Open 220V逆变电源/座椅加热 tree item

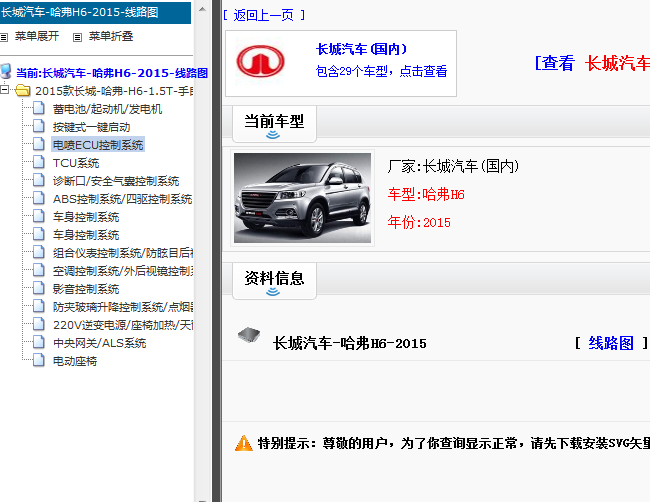[x=123, y=325]
